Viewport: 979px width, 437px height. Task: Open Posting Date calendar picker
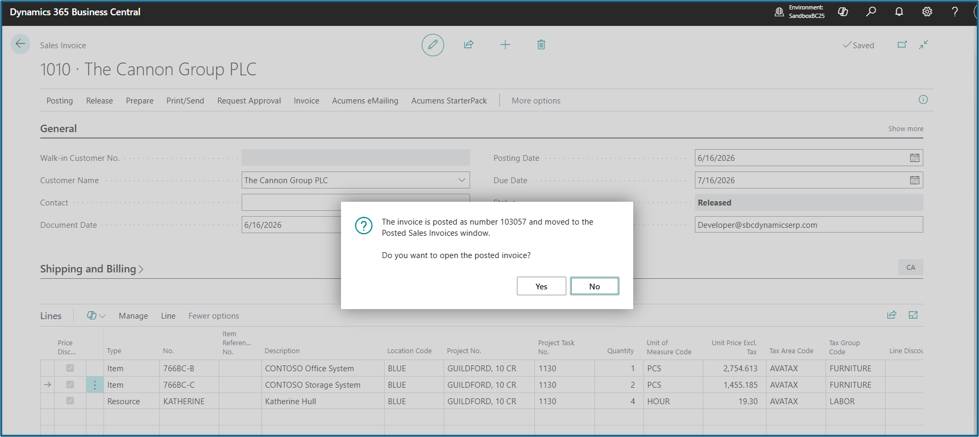click(915, 158)
